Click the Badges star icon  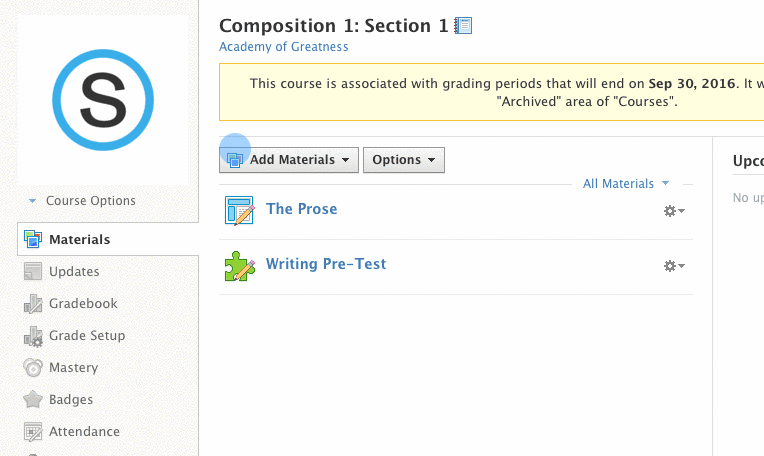click(33, 399)
